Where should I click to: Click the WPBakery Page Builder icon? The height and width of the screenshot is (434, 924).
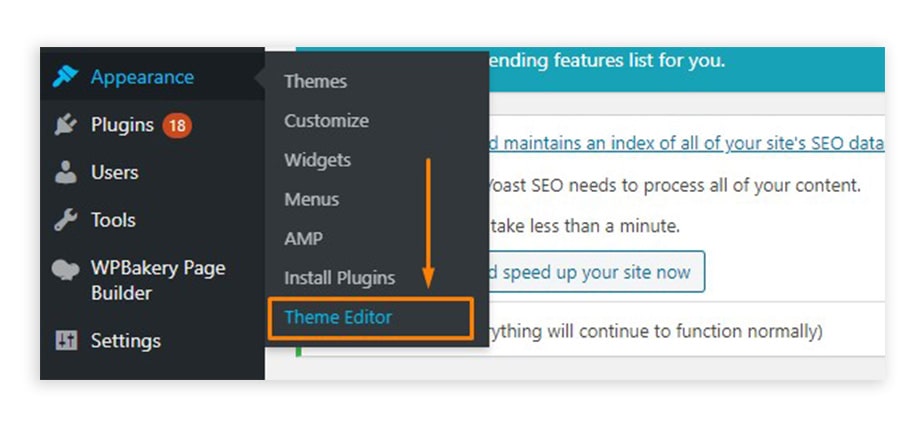pos(66,270)
